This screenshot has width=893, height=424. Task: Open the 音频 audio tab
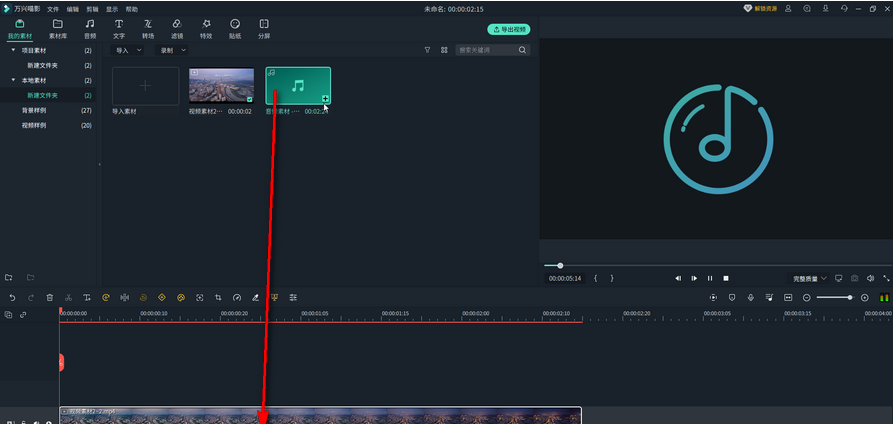coord(90,29)
